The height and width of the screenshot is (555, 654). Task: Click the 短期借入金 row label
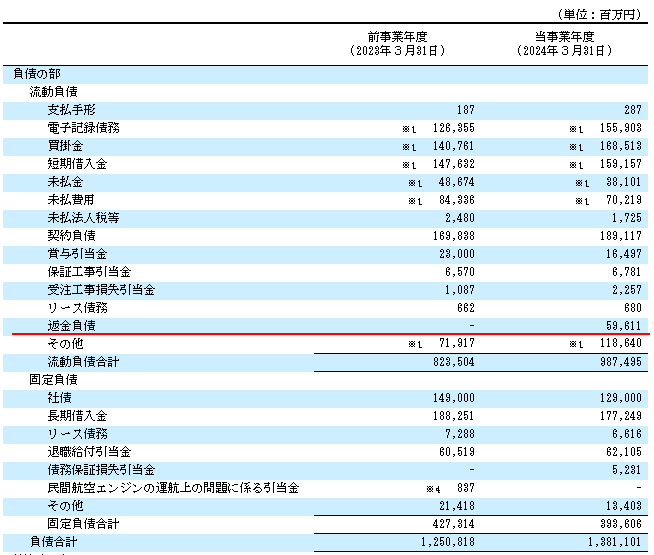click(76, 164)
